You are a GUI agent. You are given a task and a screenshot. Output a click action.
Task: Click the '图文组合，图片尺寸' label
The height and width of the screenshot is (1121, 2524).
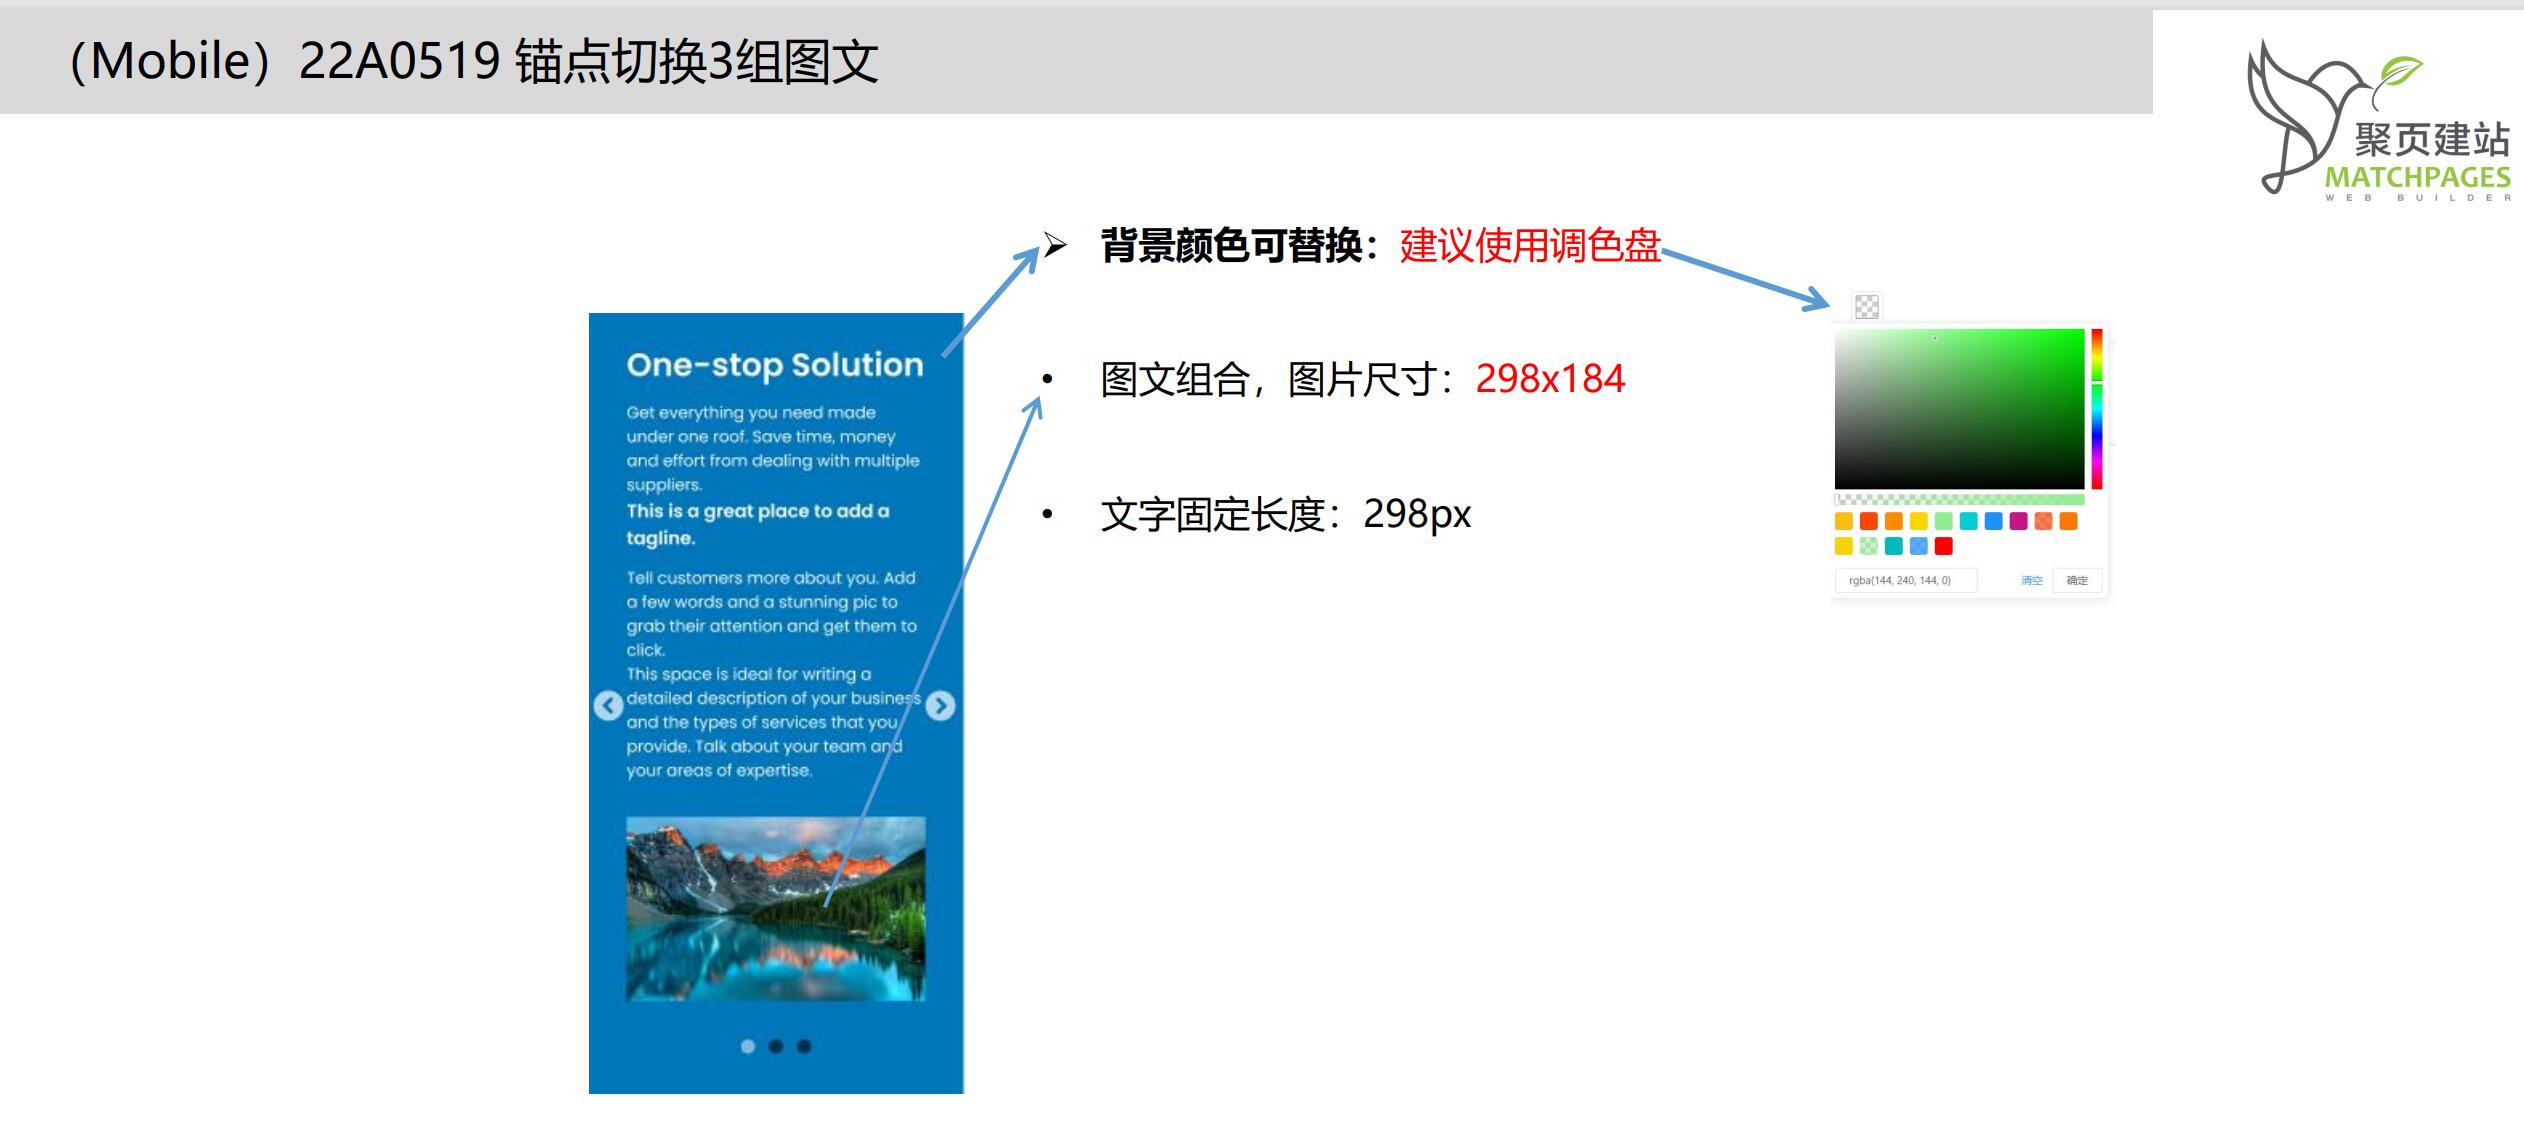point(1268,380)
